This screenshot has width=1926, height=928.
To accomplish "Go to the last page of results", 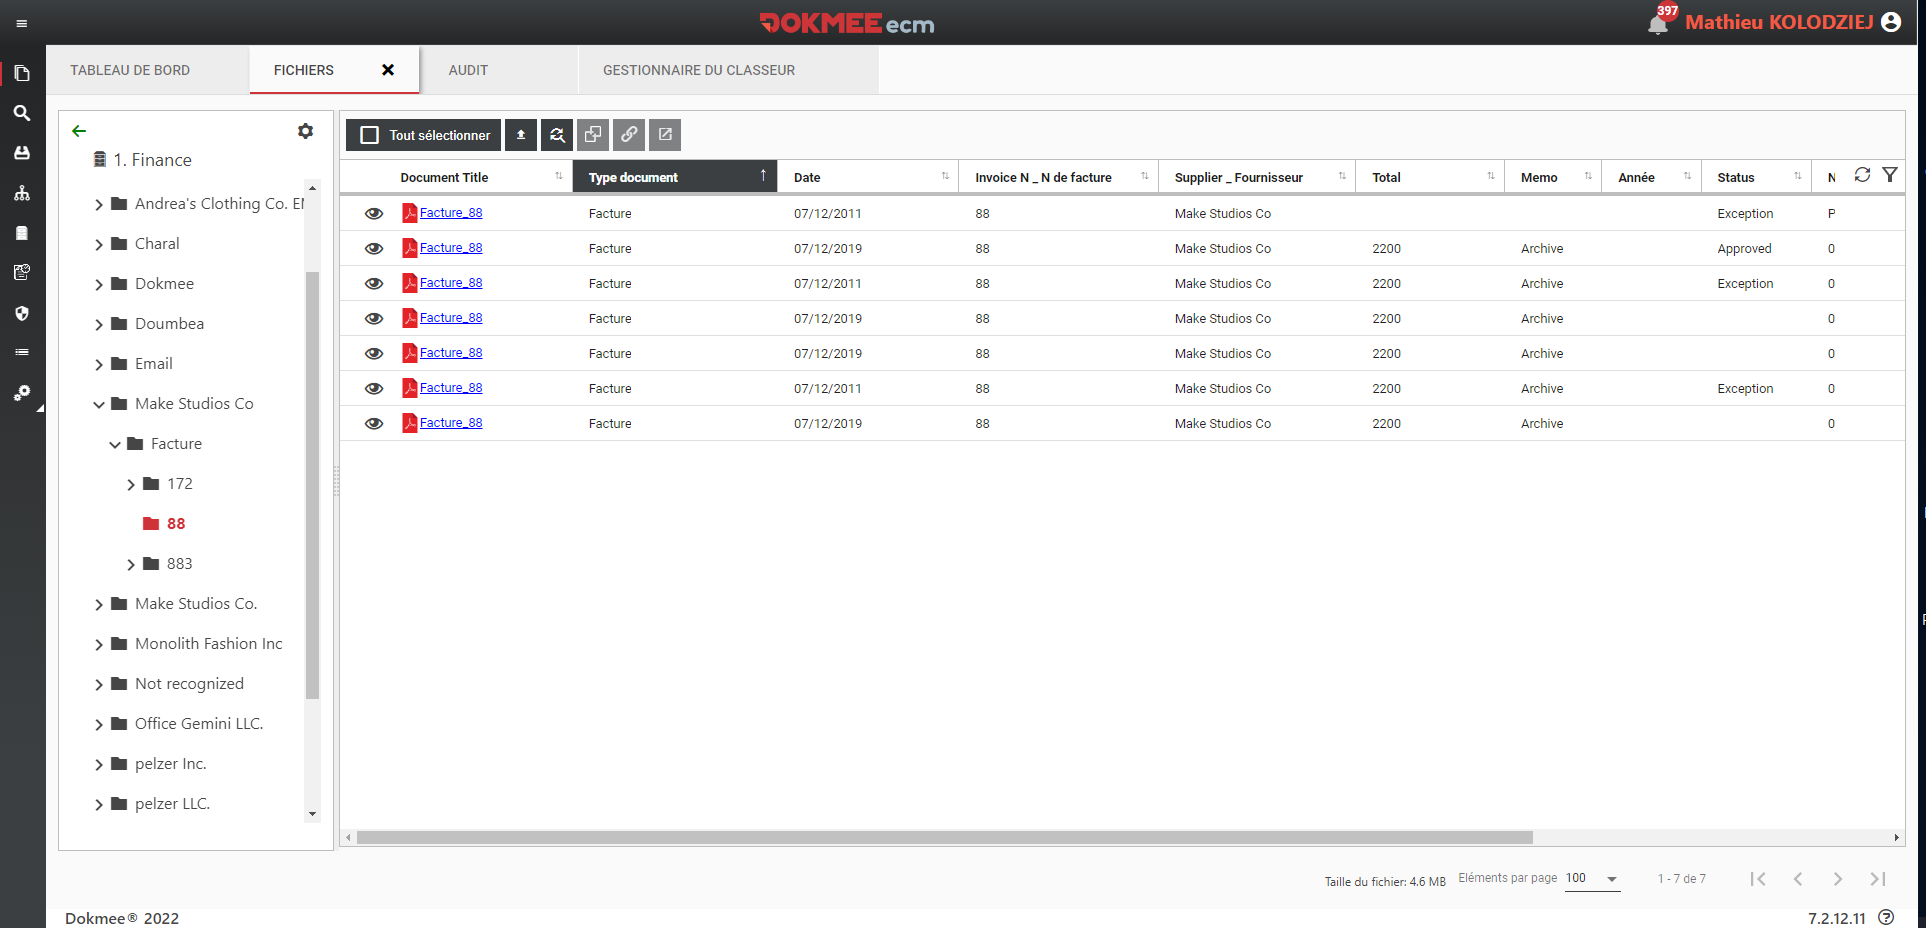I will (1878, 879).
